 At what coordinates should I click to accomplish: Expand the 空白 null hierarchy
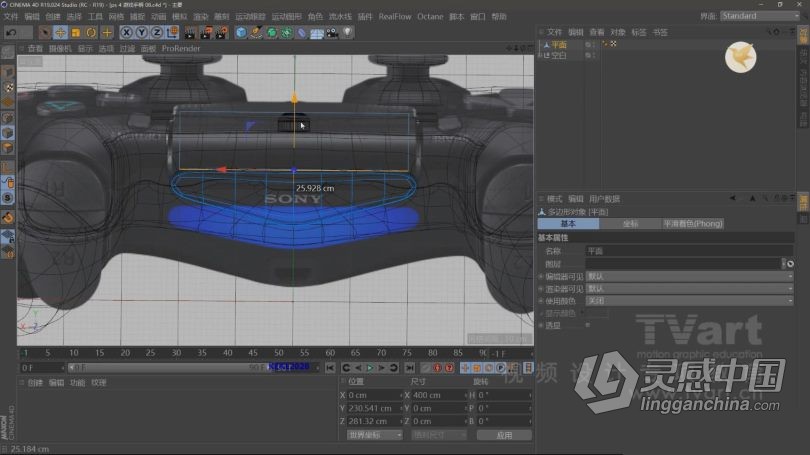[540, 55]
